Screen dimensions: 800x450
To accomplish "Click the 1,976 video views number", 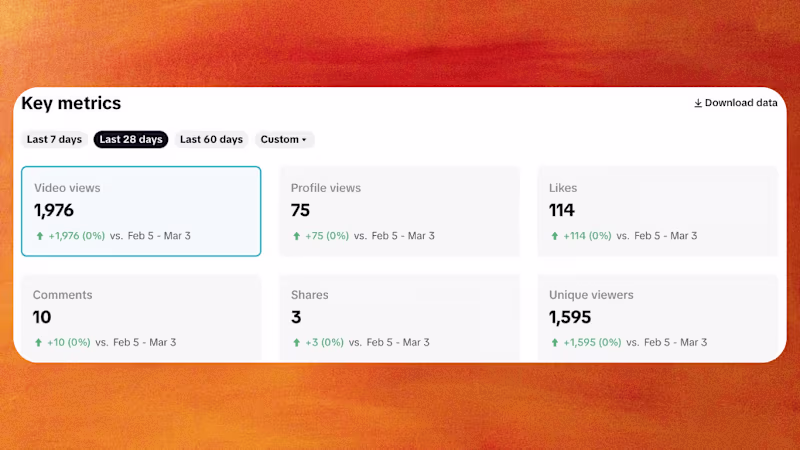I will point(54,211).
